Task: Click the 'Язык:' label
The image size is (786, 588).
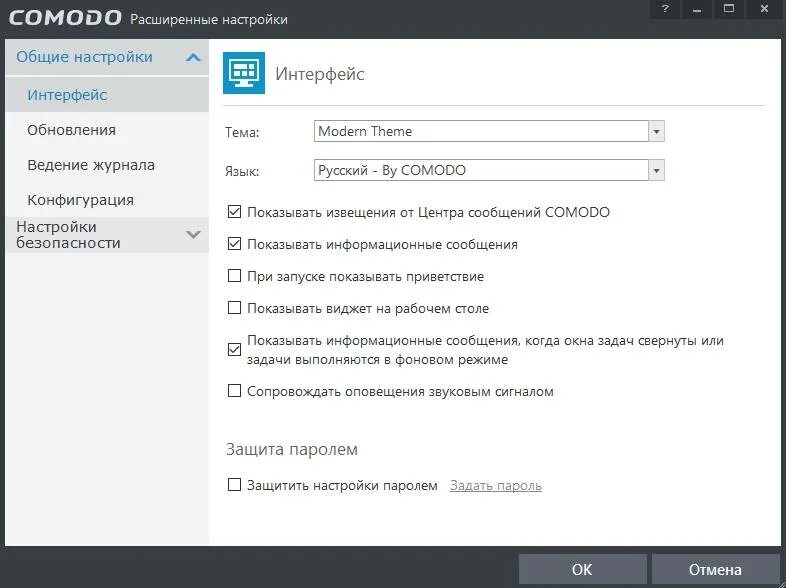Action: point(242,171)
